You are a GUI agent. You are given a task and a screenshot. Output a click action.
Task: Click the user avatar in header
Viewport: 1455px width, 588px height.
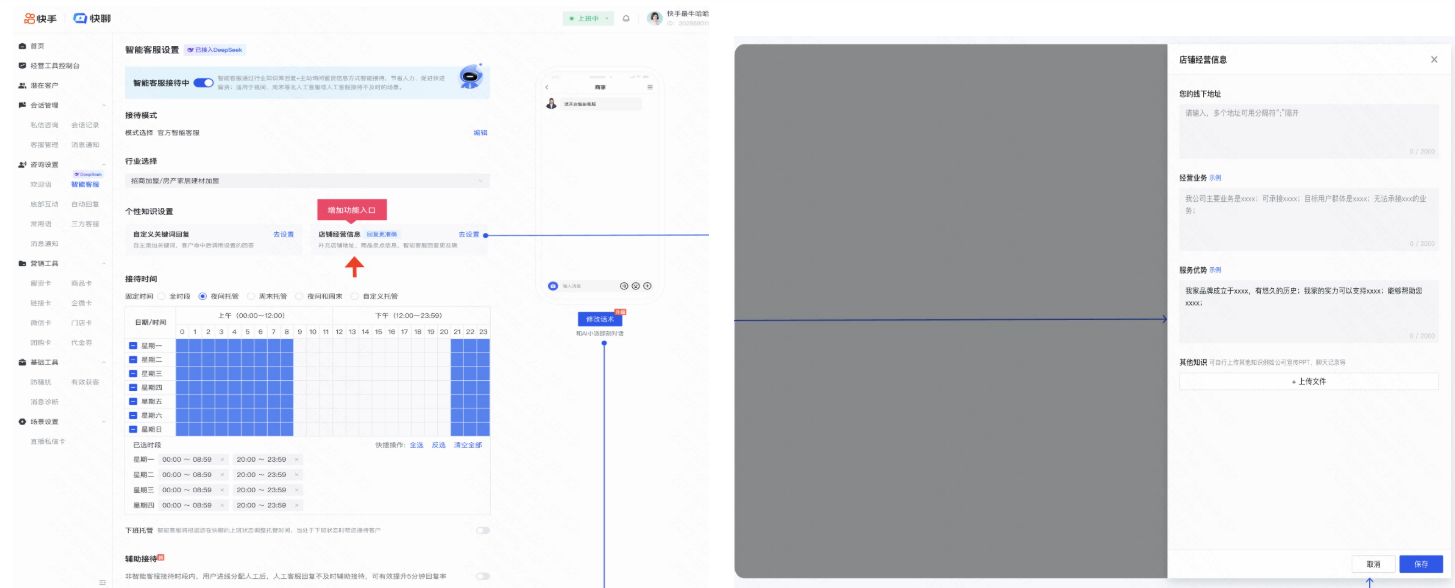click(x=655, y=18)
